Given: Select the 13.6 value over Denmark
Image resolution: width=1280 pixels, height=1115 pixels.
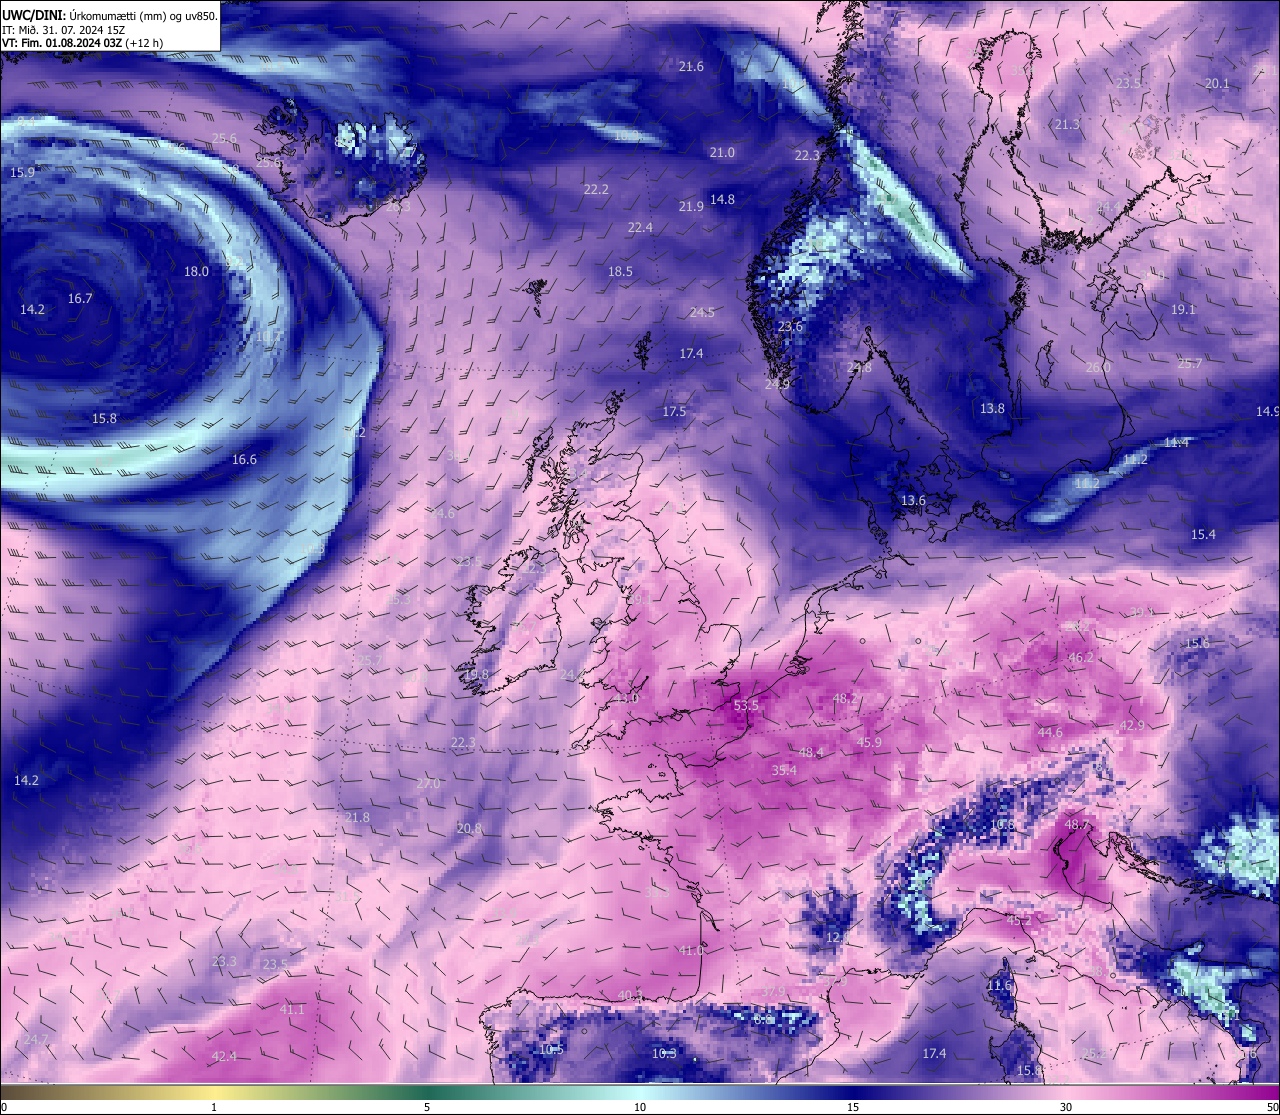Looking at the screenshot, I should (x=913, y=501).
